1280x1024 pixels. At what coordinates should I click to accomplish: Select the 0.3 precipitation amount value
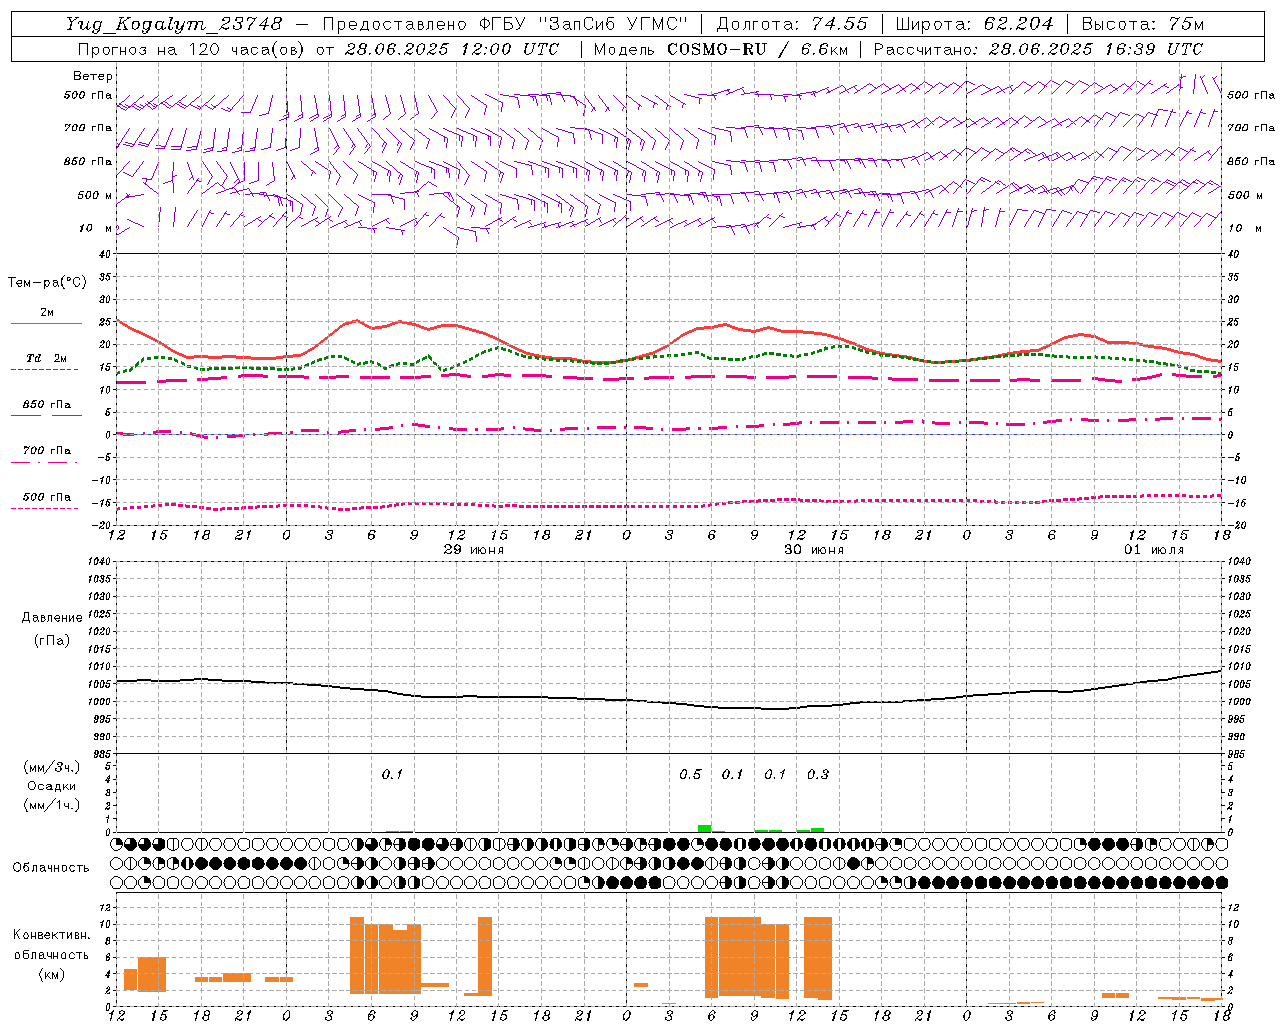pos(818,775)
